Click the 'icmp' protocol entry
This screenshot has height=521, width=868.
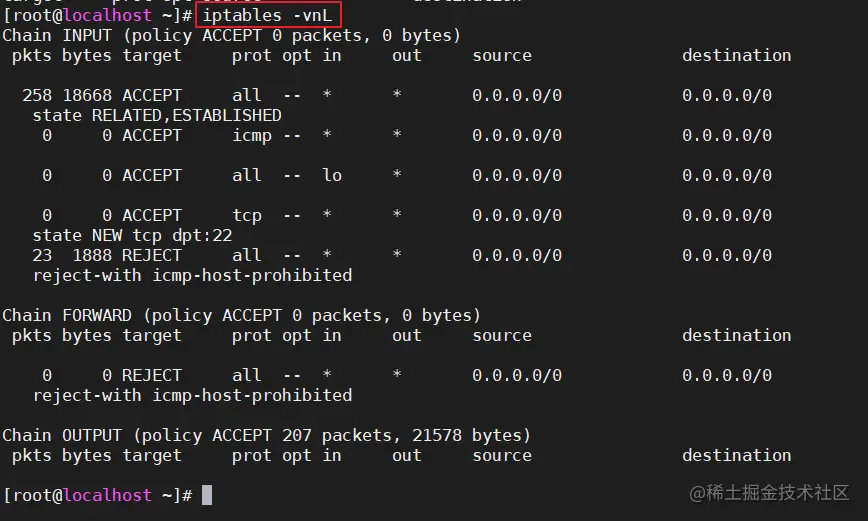coord(252,136)
